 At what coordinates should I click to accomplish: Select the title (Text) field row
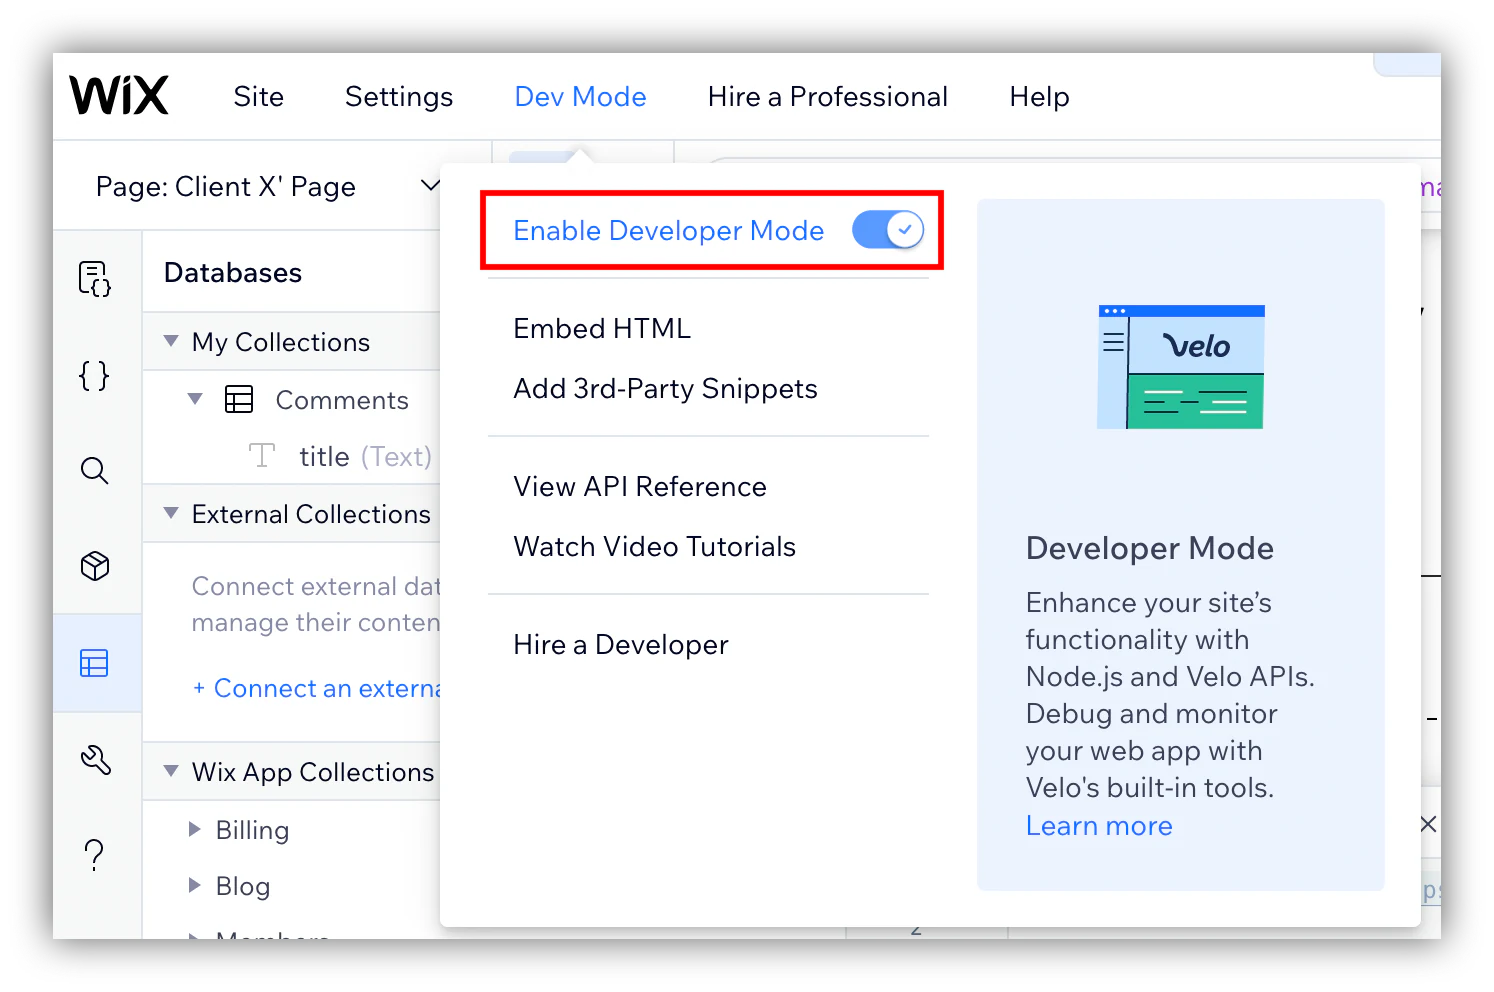point(292,456)
